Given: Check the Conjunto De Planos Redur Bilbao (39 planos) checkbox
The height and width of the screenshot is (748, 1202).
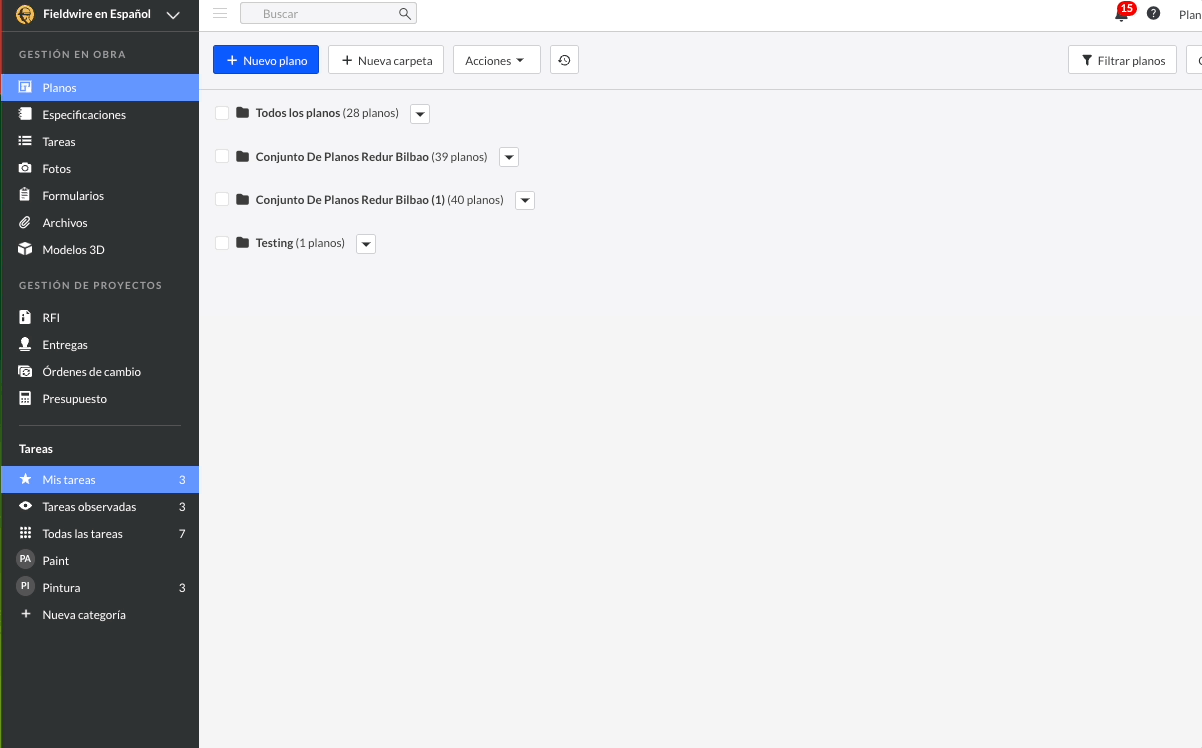Looking at the screenshot, I should 222,156.
